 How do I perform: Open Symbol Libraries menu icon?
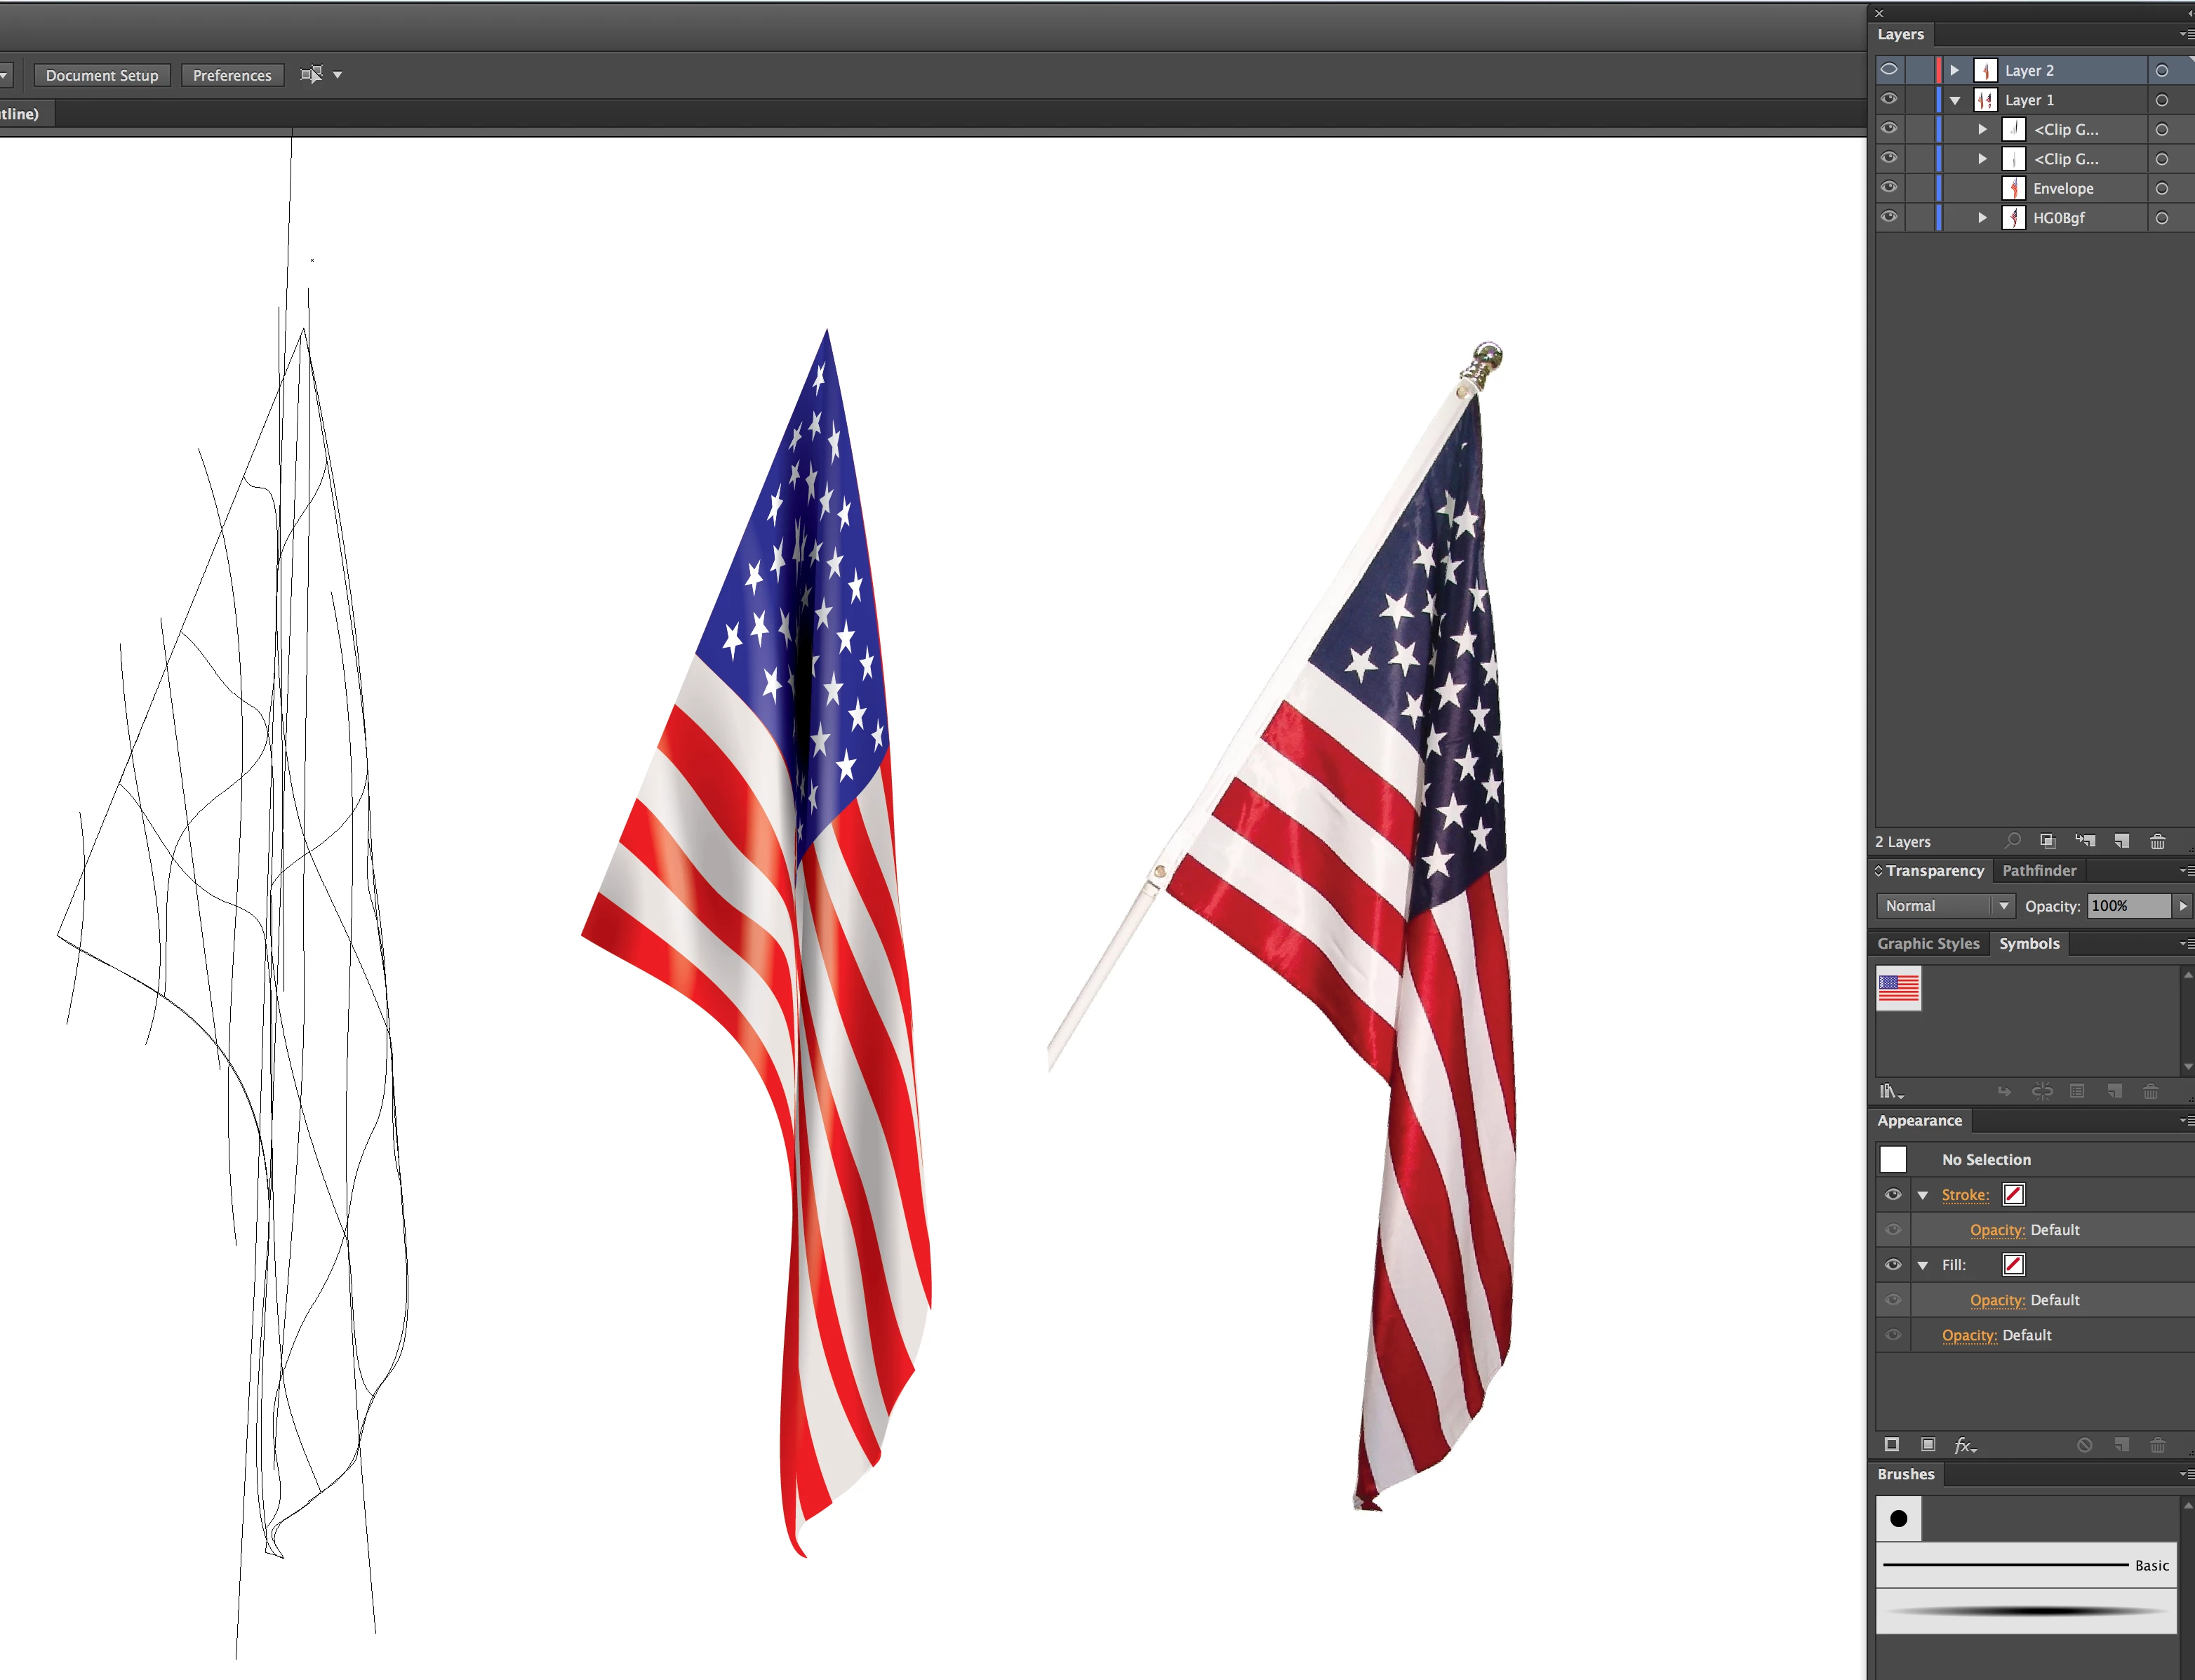[x=1890, y=1091]
